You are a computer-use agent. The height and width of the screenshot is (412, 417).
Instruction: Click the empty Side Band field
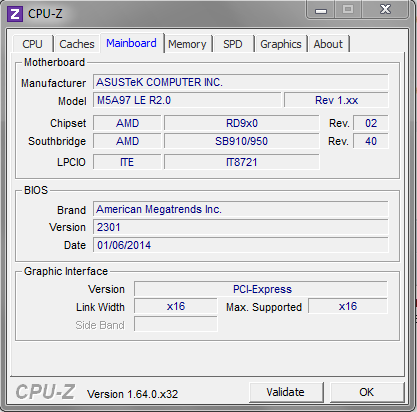point(176,324)
